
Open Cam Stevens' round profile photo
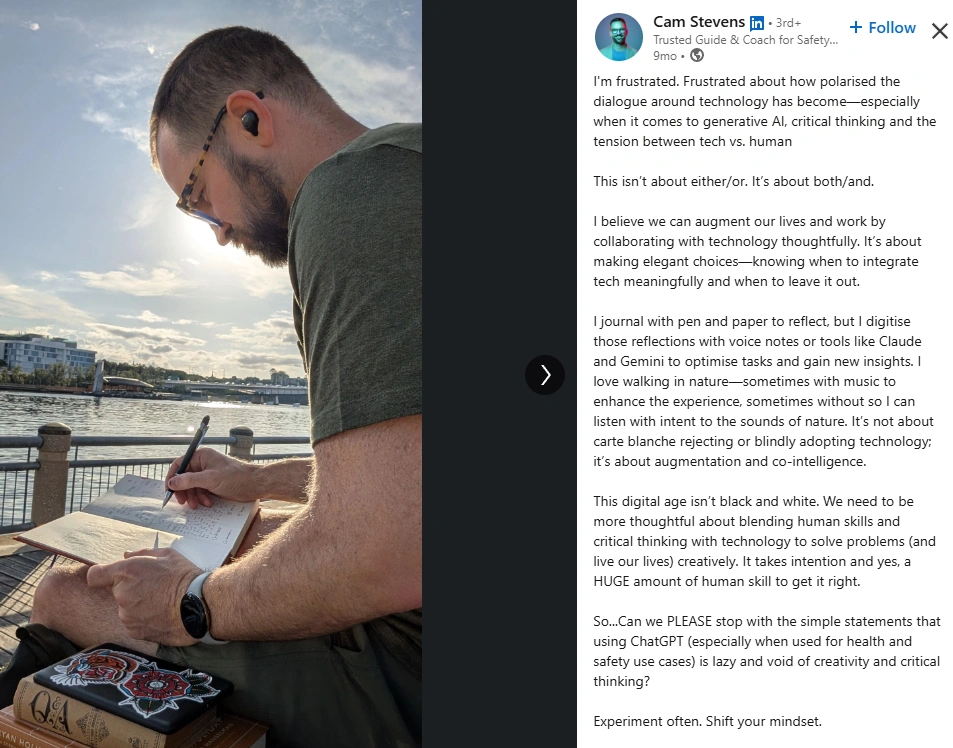pyautogui.click(x=619, y=37)
